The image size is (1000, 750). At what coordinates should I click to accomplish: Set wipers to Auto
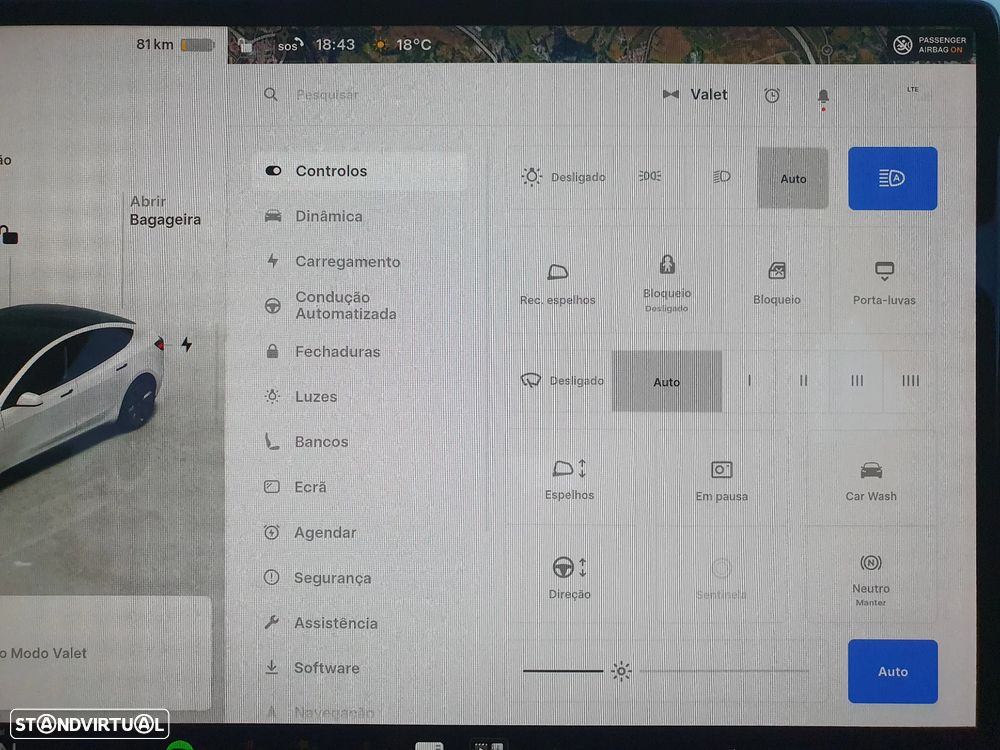pyautogui.click(x=666, y=381)
